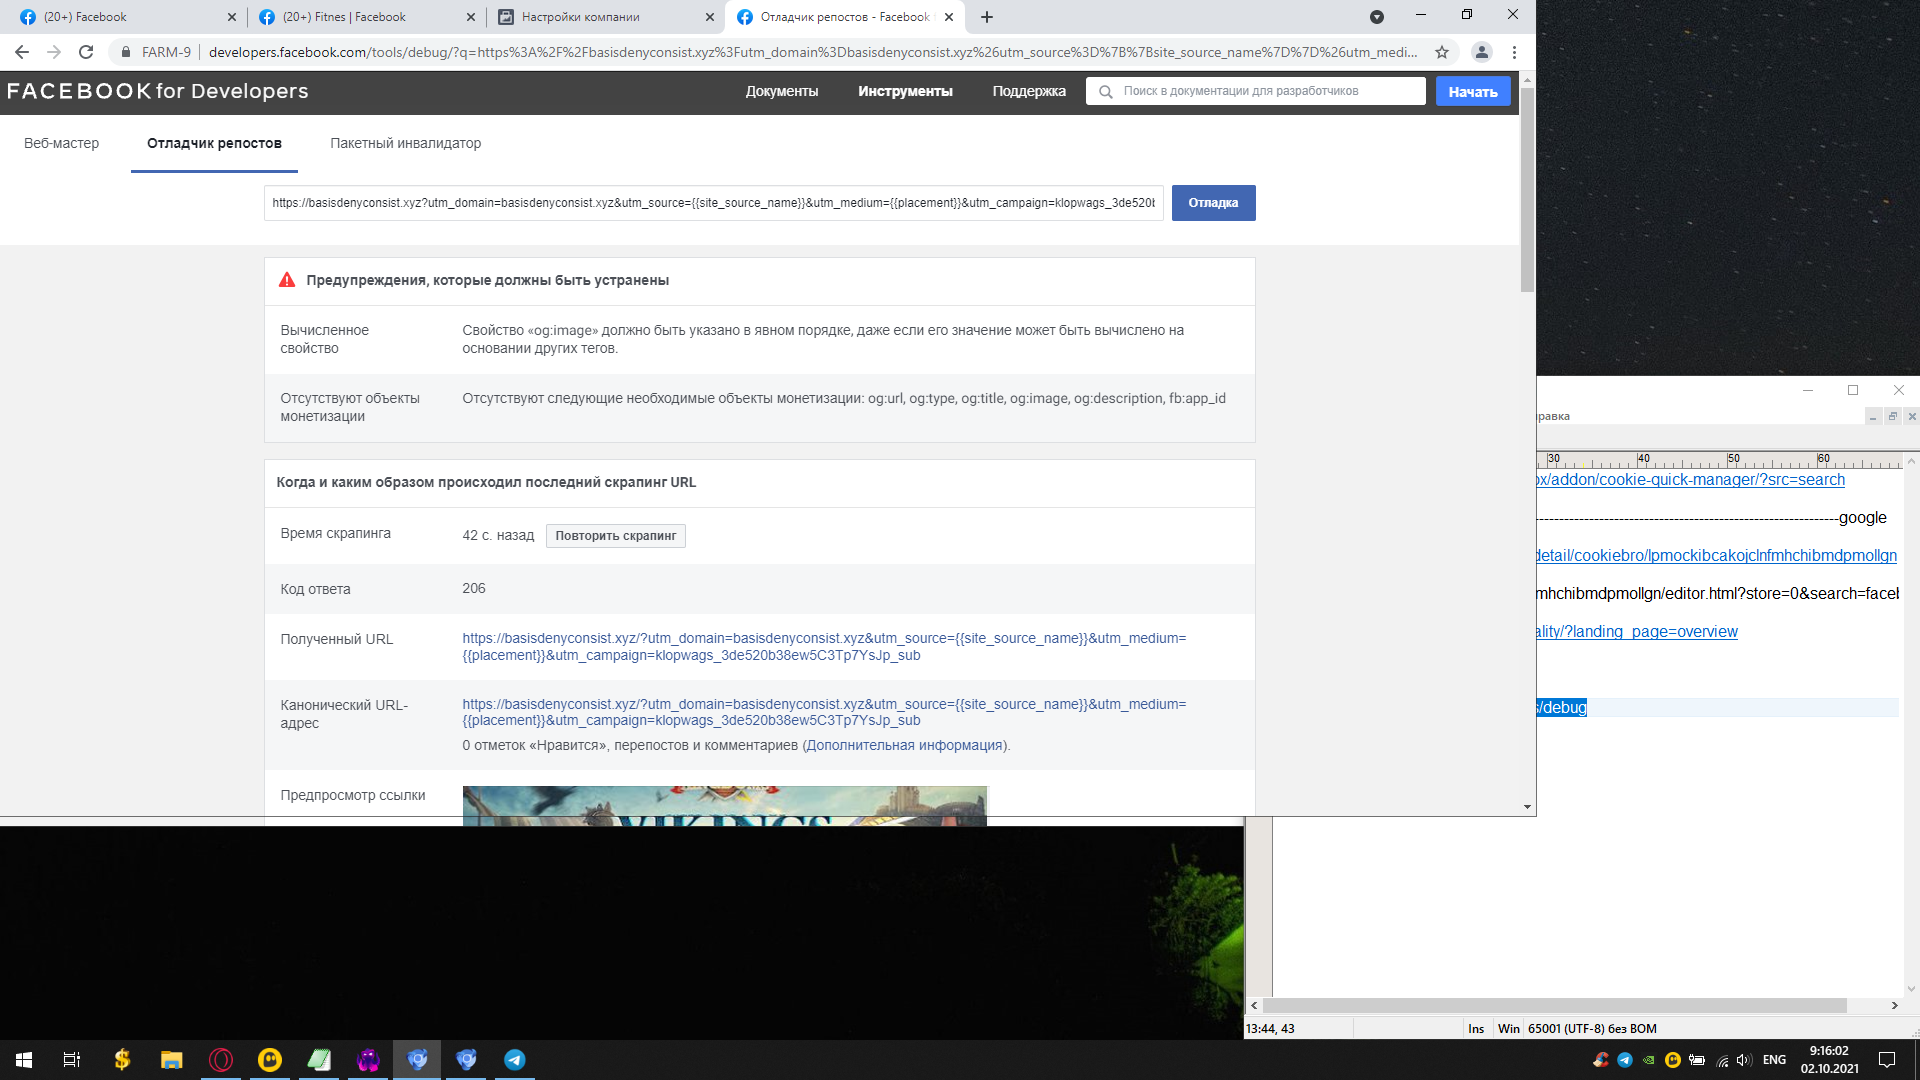Open the purple hooded-figure app on taskbar
Screen dimensions: 1920x1080
pyautogui.click(x=368, y=1059)
